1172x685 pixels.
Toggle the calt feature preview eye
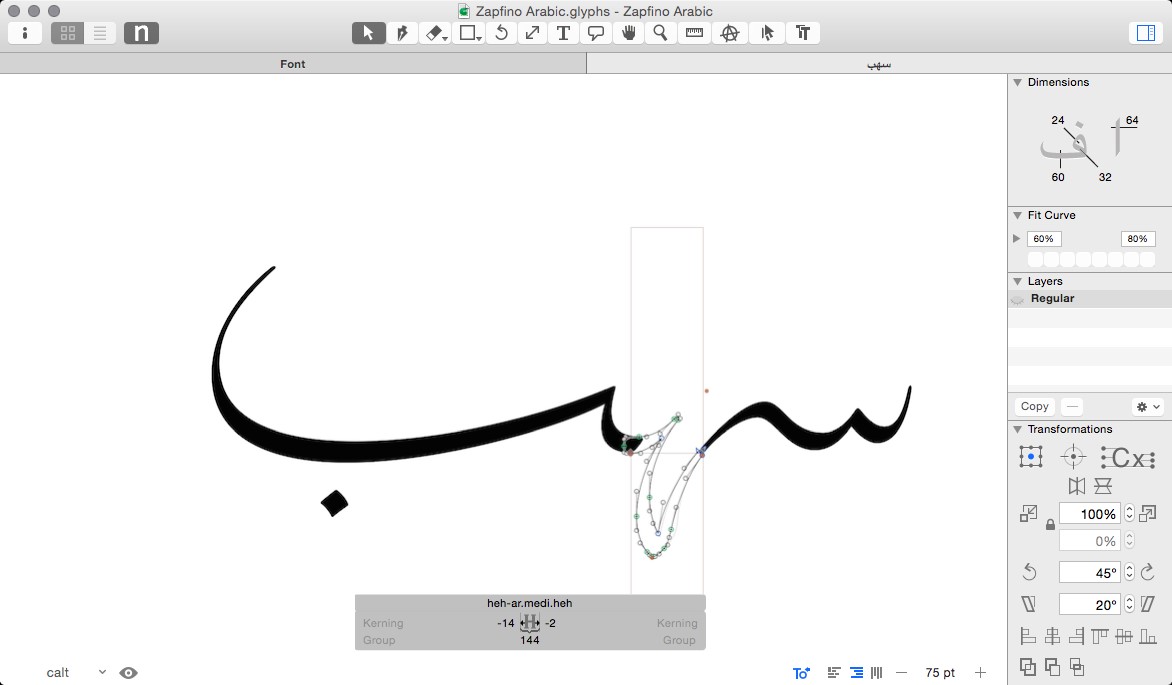[128, 672]
